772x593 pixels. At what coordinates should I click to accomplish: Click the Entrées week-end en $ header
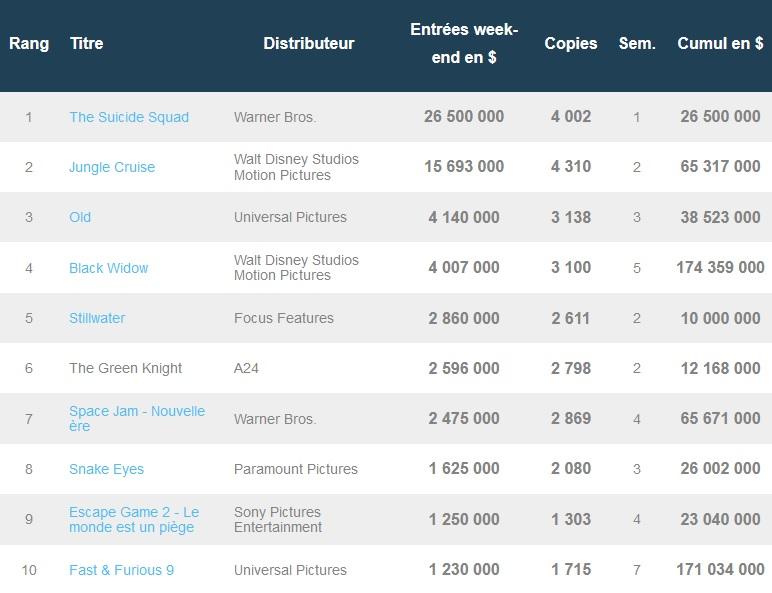pyautogui.click(x=464, y=43)
